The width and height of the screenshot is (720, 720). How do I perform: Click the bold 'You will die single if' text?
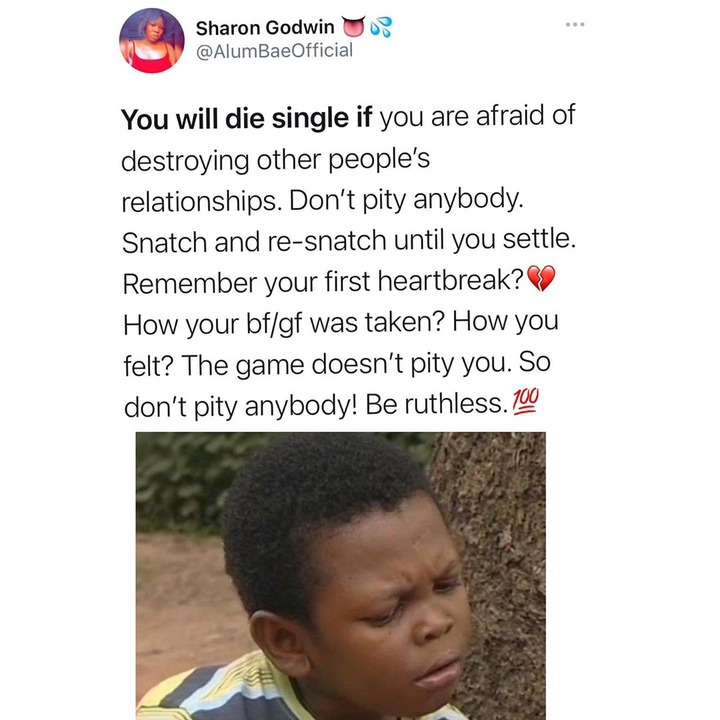[246, 118]
